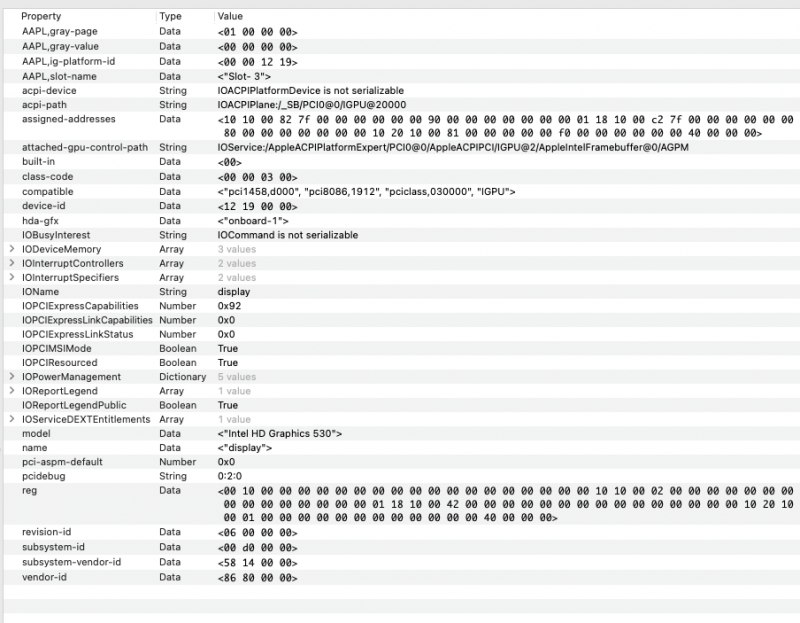Image resolution: width=800 pixels, height=623 pixels.
Task: Sort by the Property column header
Action: [40, 18]
